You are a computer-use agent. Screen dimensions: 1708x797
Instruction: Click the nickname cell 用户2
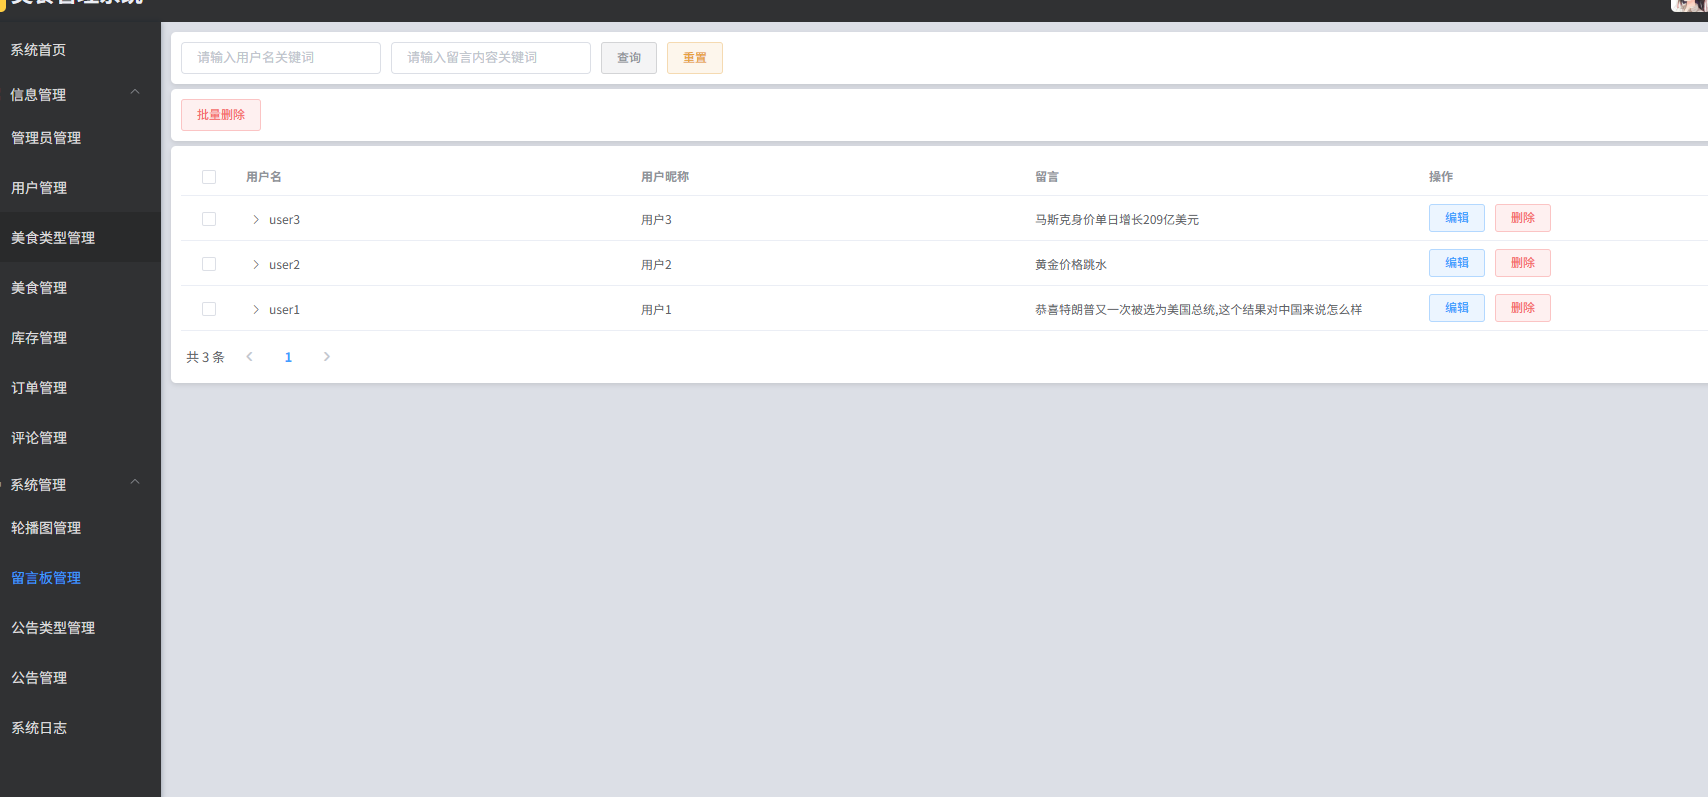tap(656, 265)
